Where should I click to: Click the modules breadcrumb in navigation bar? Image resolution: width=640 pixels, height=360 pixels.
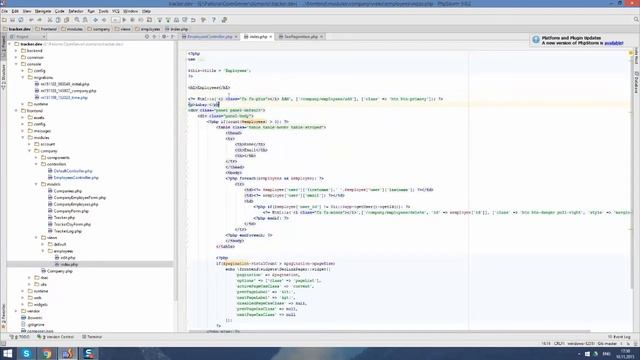pyautogui.click(x=72, y=29)
